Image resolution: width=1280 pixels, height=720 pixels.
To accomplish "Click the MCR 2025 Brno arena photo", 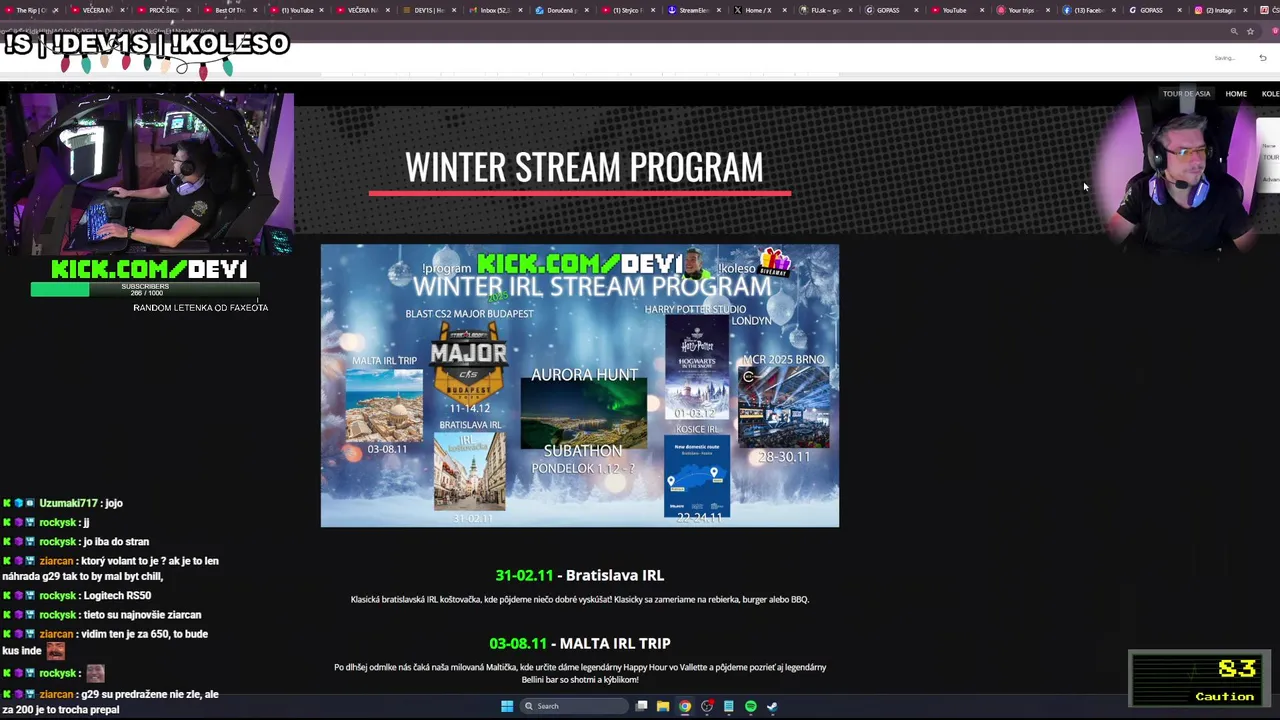I will pyautogui.click(x=783, y=407).
